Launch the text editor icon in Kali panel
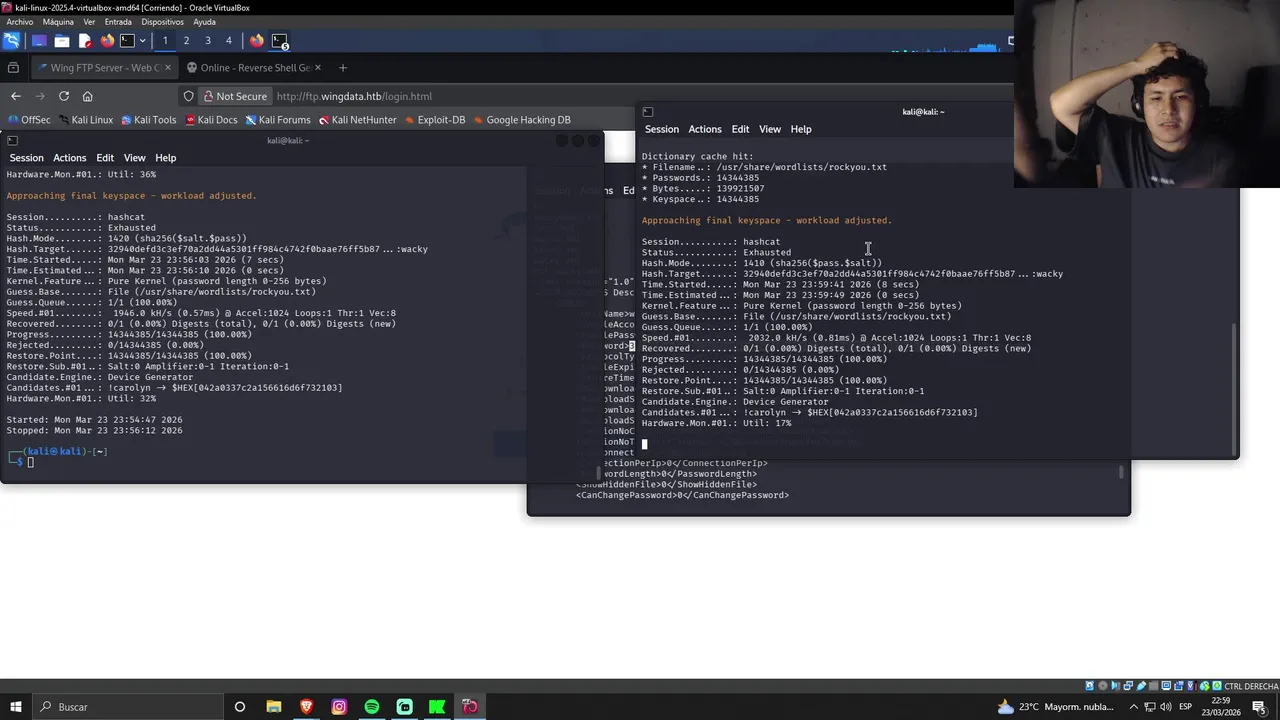 click(x=85, y=41)
